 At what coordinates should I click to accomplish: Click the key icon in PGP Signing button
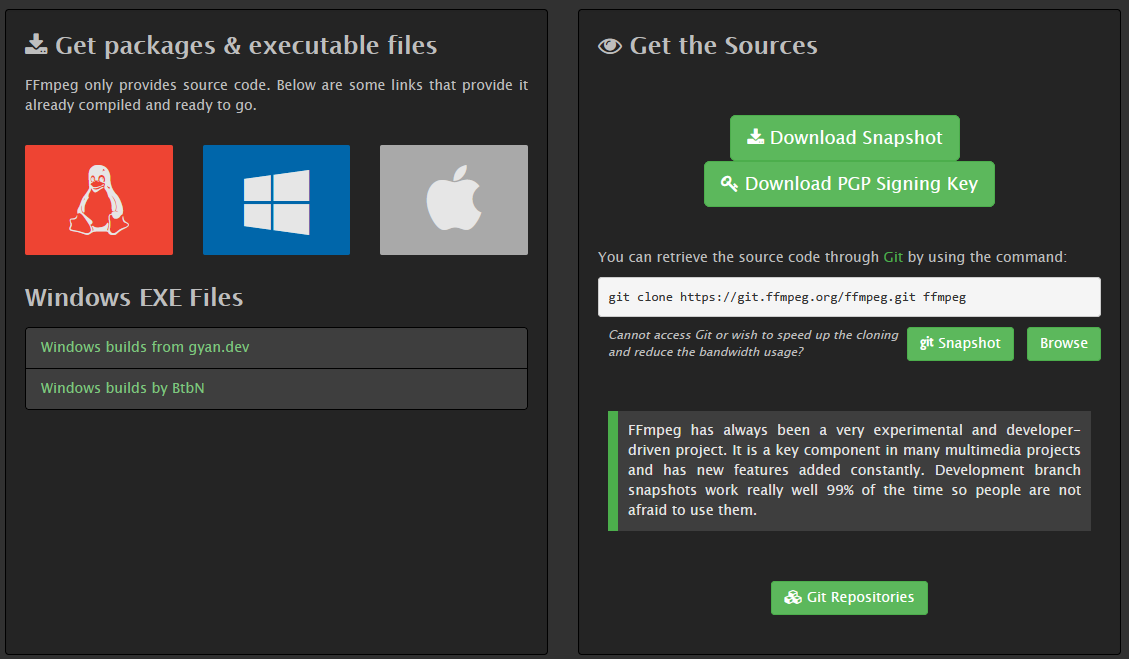pos(729,184)
